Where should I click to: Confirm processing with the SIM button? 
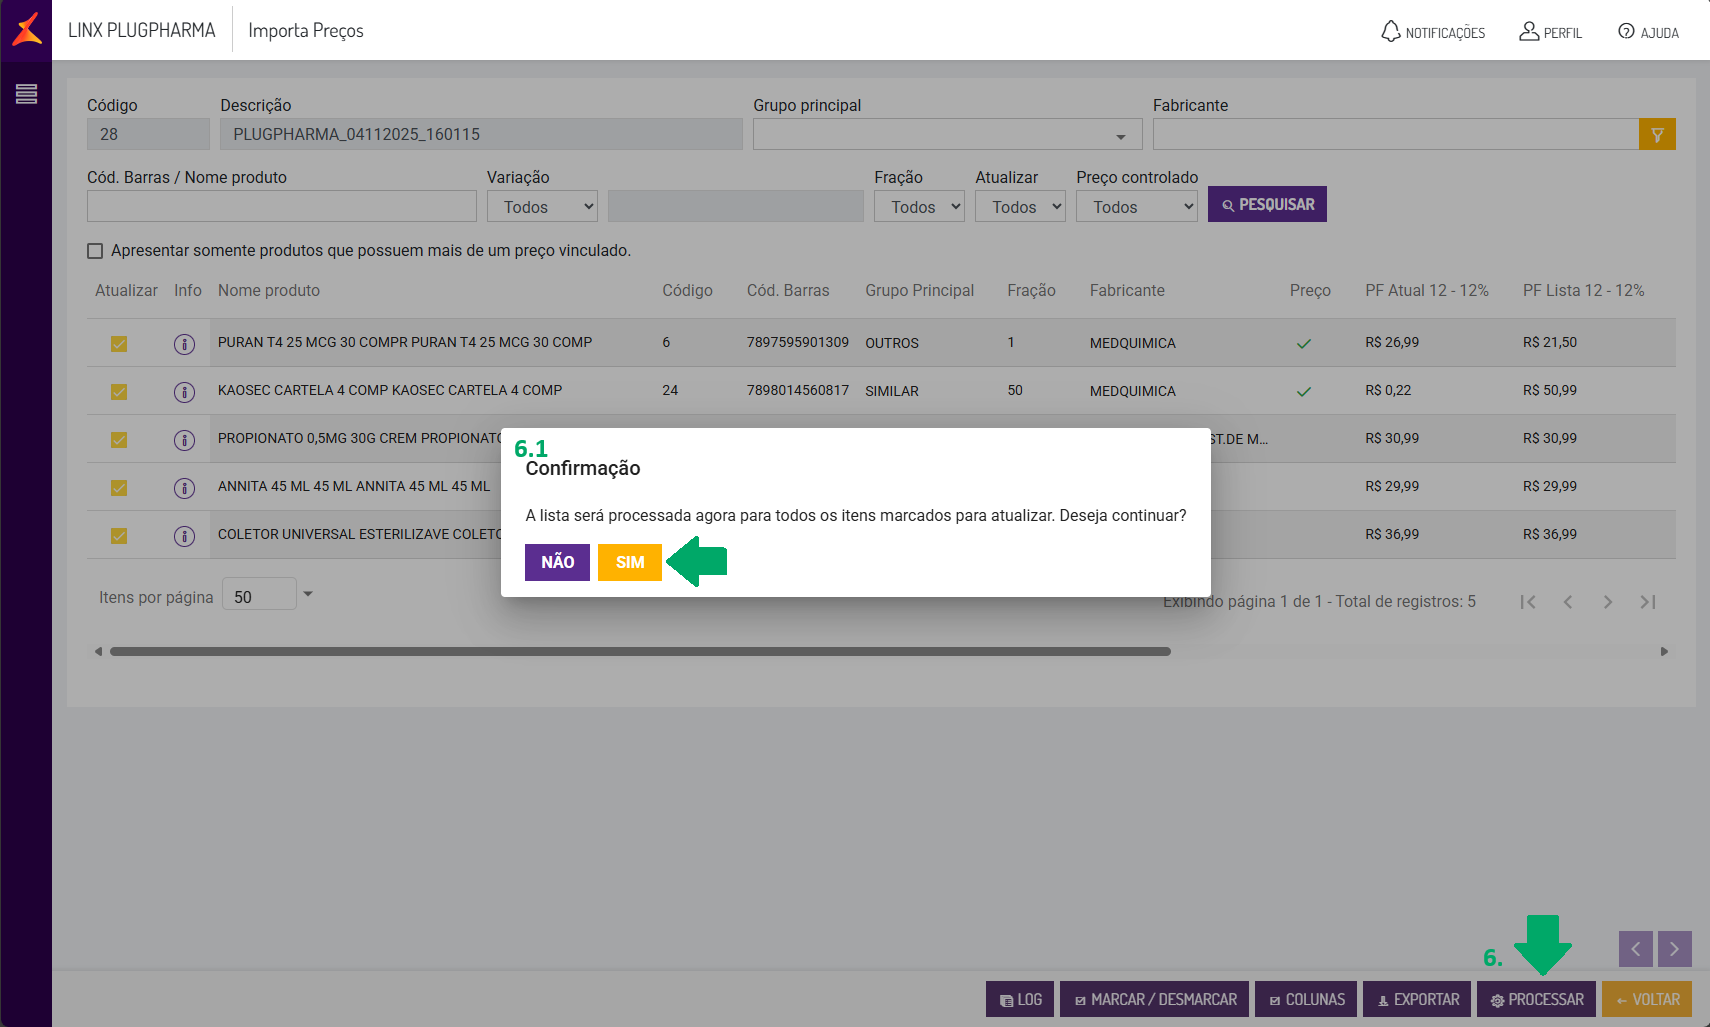click(629, 562)
